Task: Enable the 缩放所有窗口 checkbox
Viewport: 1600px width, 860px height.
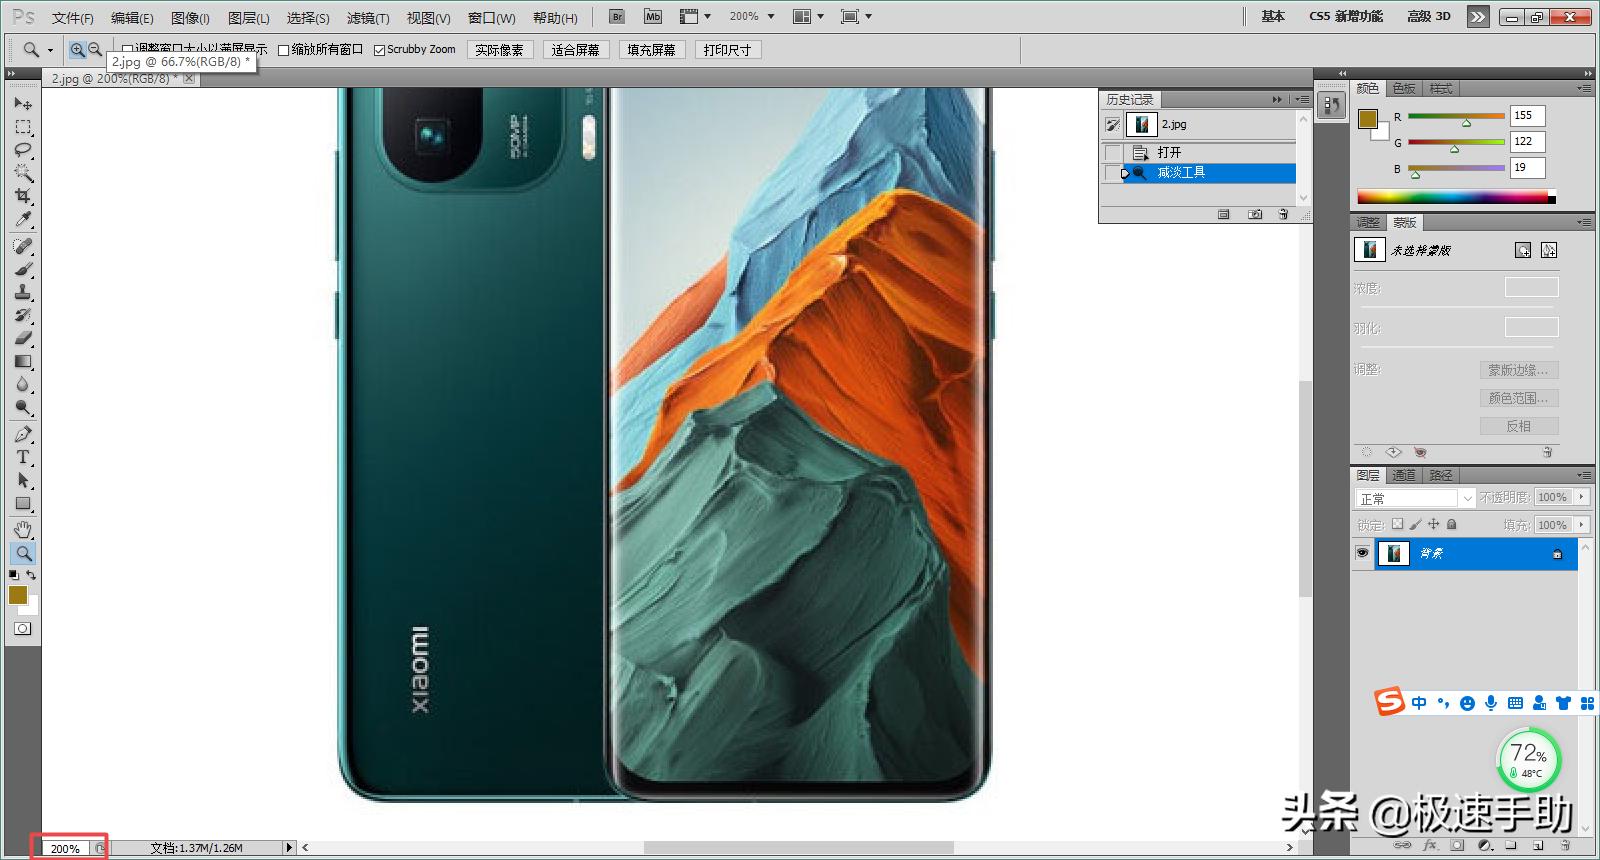Action: (x=284, y=50)
